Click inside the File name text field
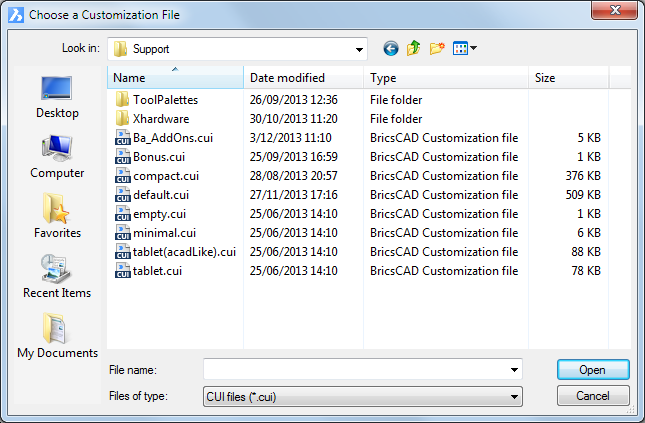Viewport: 645px width, 423px height. click(x=356, y=370)
